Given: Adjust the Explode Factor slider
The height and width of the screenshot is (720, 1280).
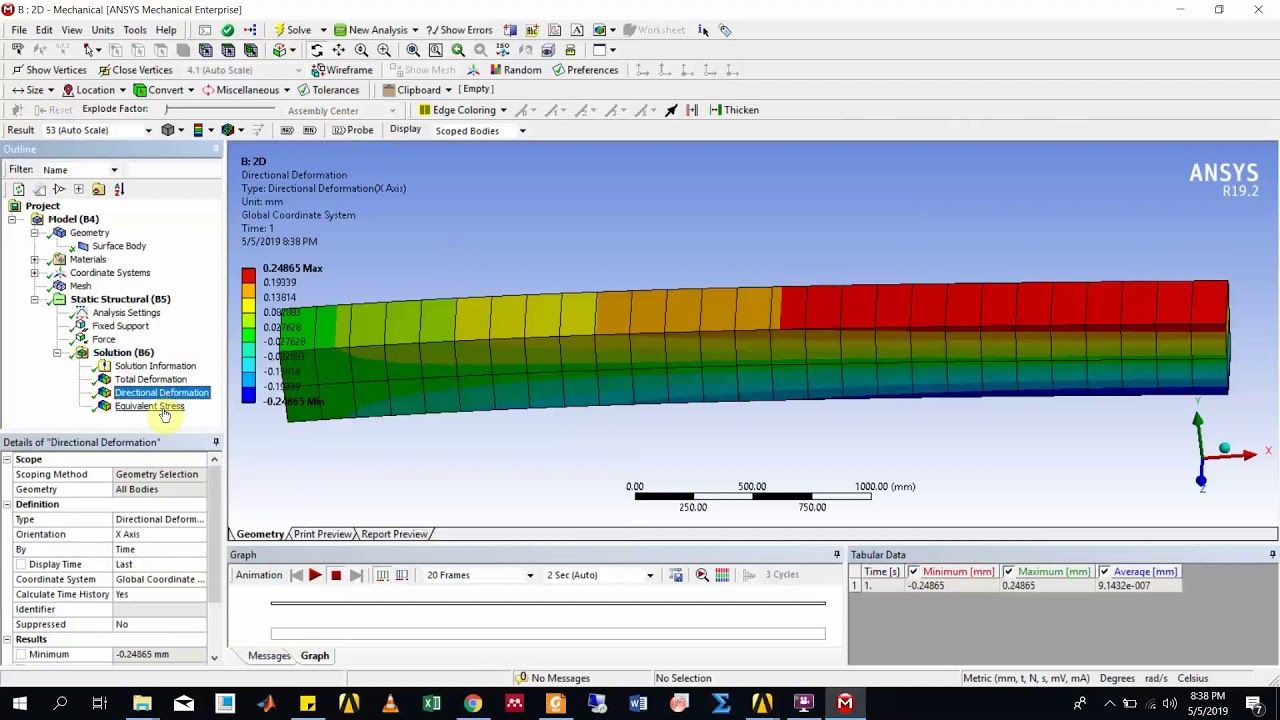Looking at the screenshot, I should (x=222, y=109).
